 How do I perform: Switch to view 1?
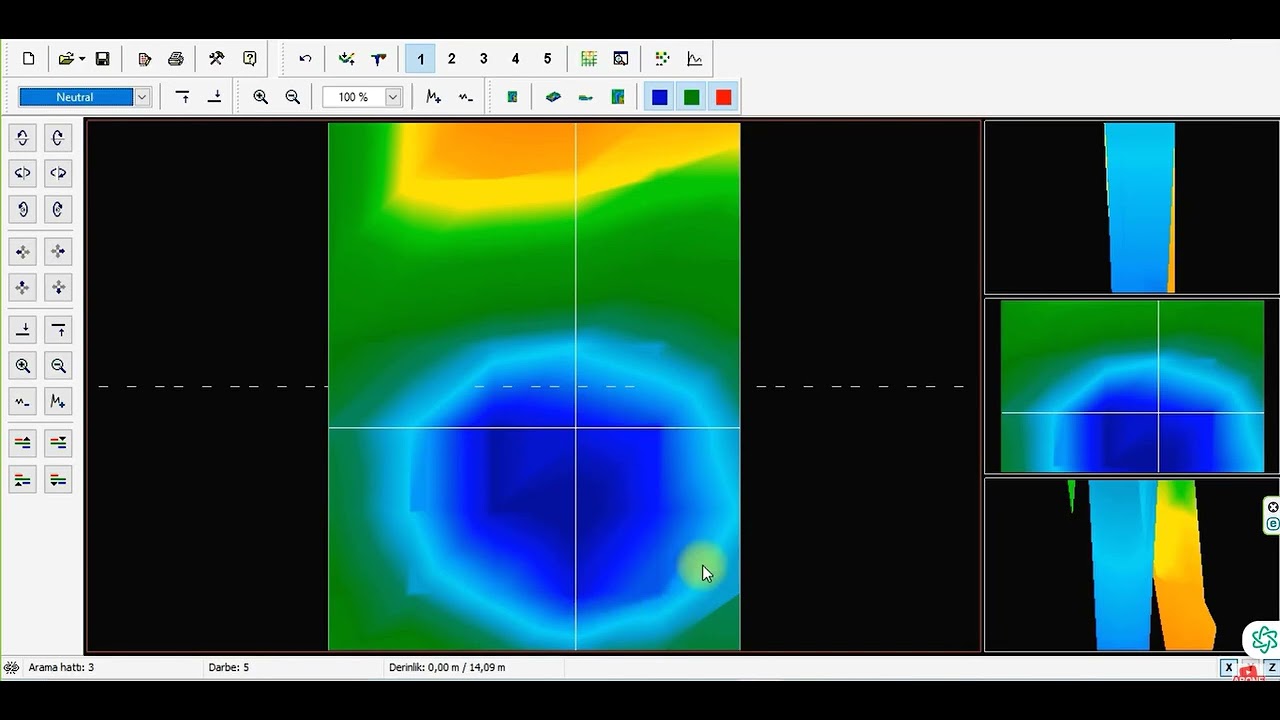point(420,59)
